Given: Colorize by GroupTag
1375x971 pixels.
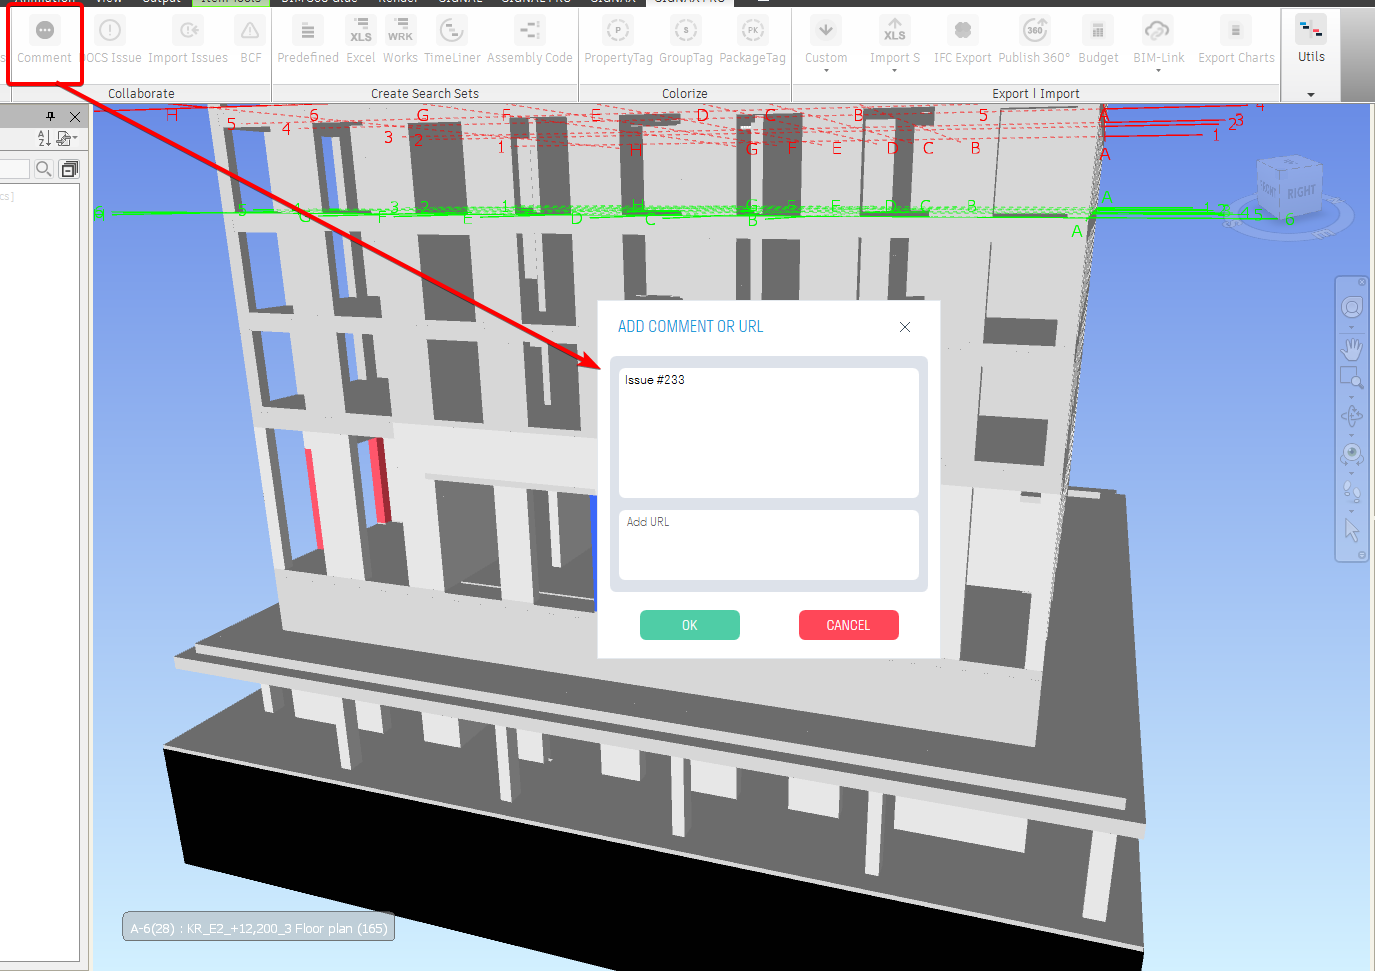Looking at the screenshot, I should tap(686, 42).
